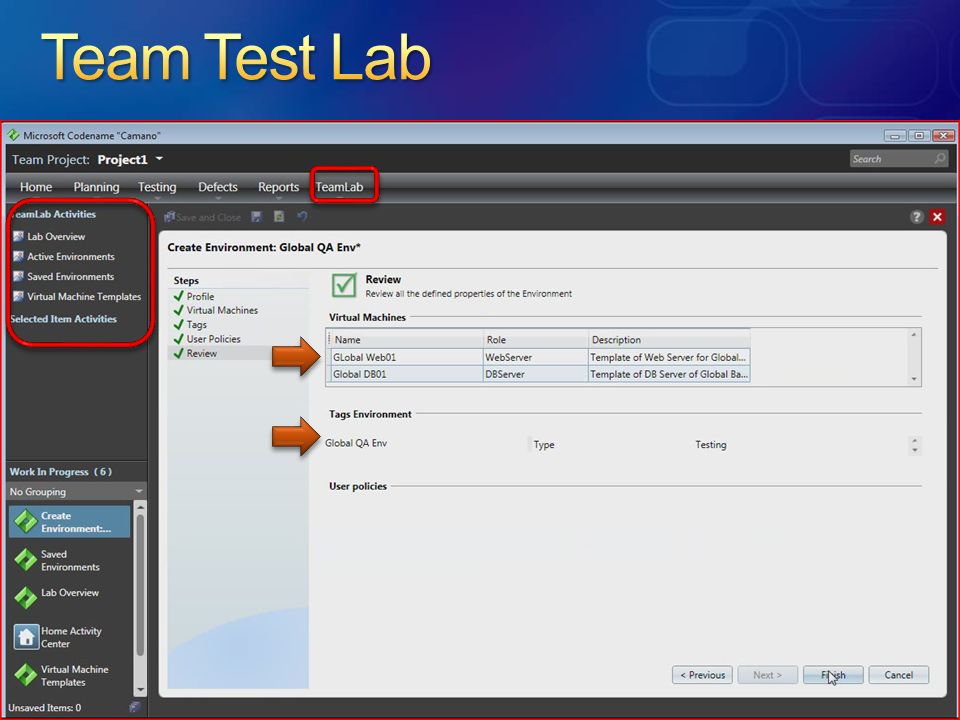This screenshot has height=720, width=960.
Task: Click the Previous button
Action: coord(702,675)
